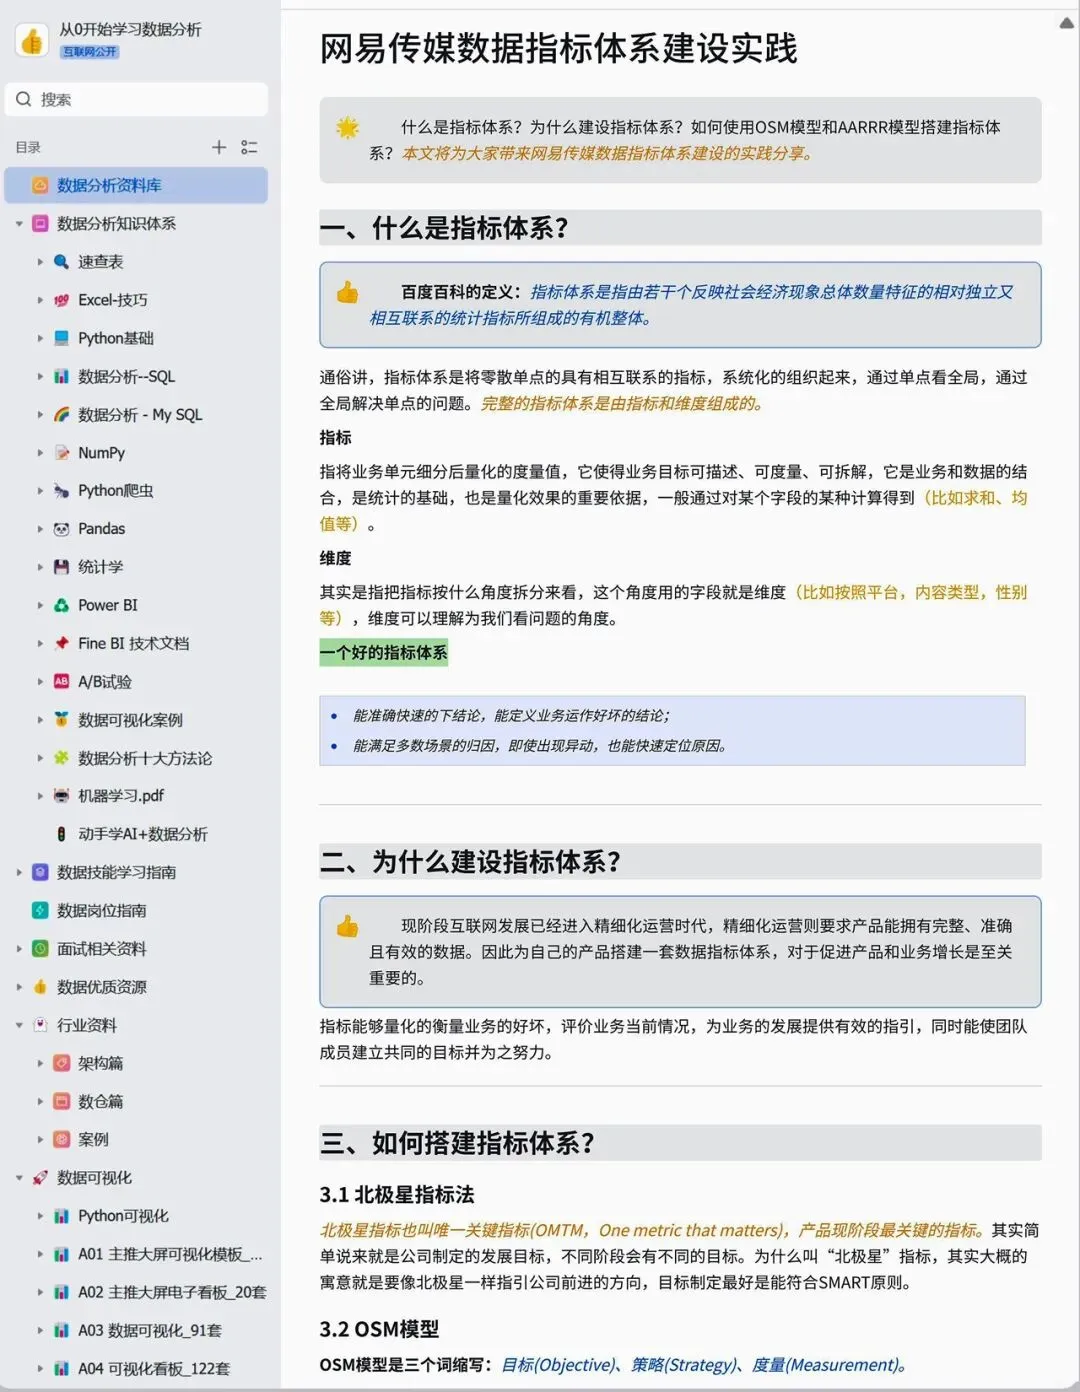The image size is (1080, 1392).
Task: Click the 统计学 floppy disk icon
Action: tap(61, 567)
